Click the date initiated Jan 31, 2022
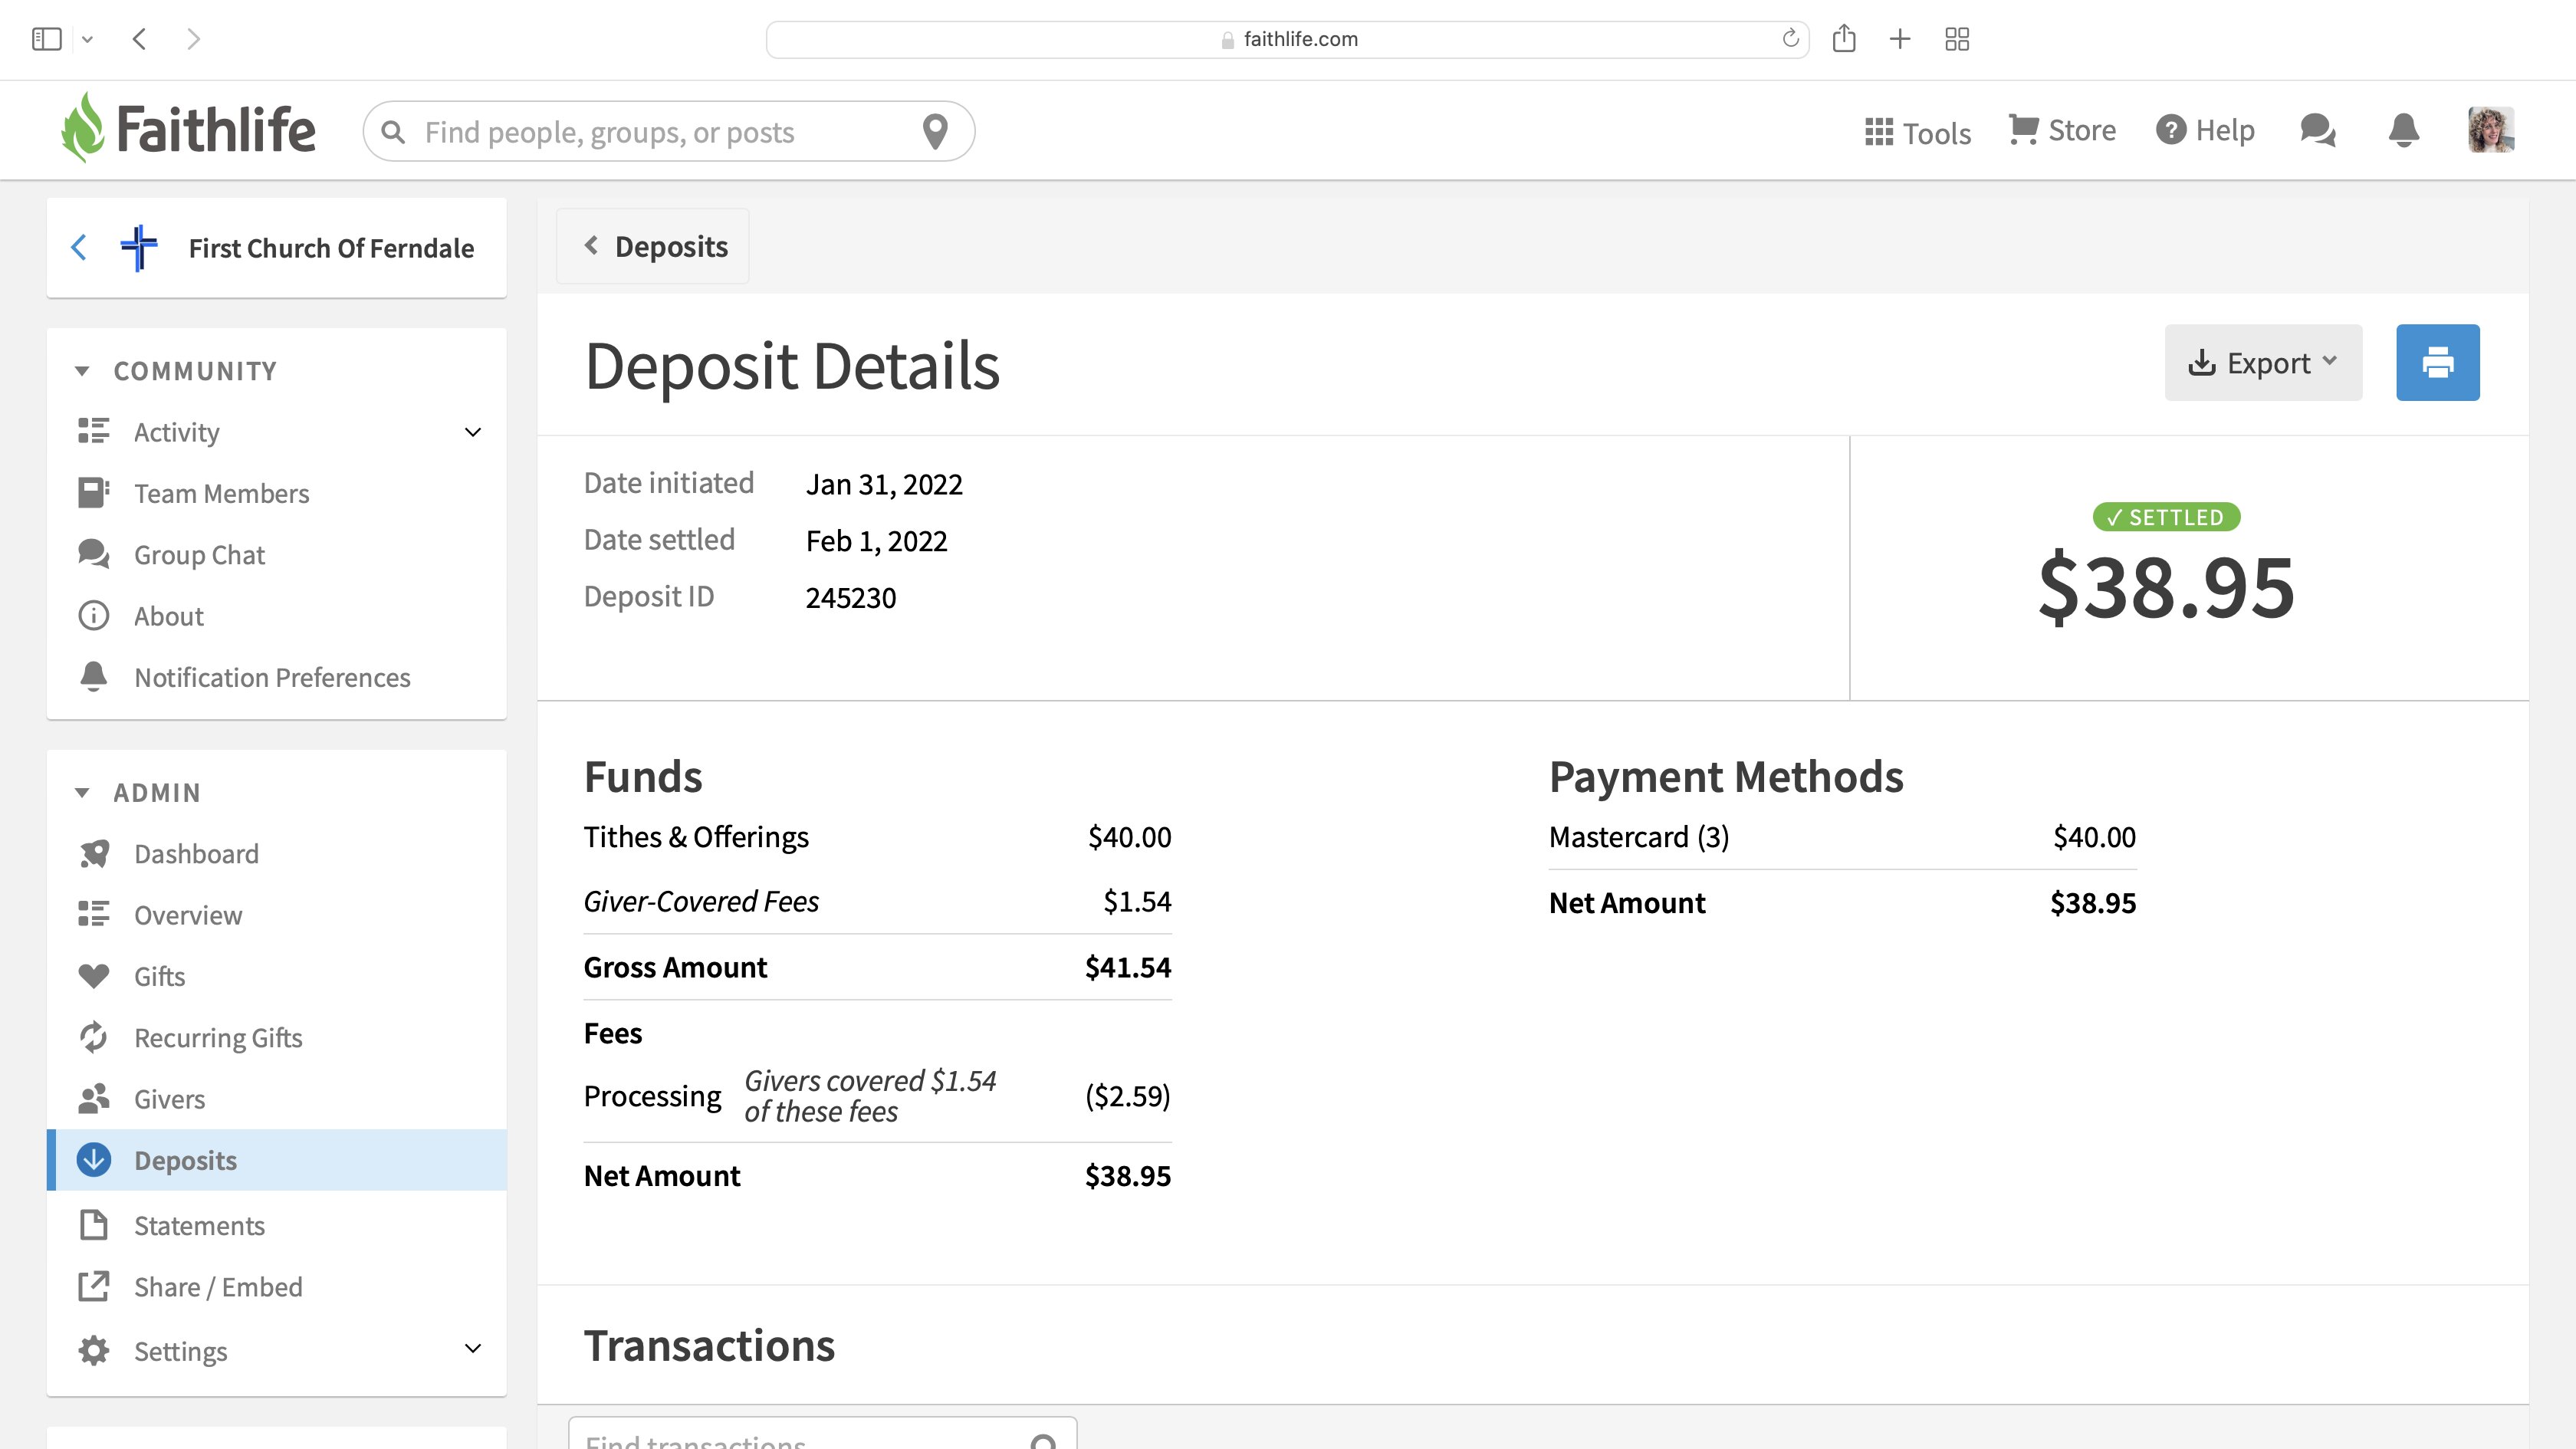 pyautogui.click(x=884, y=484)
